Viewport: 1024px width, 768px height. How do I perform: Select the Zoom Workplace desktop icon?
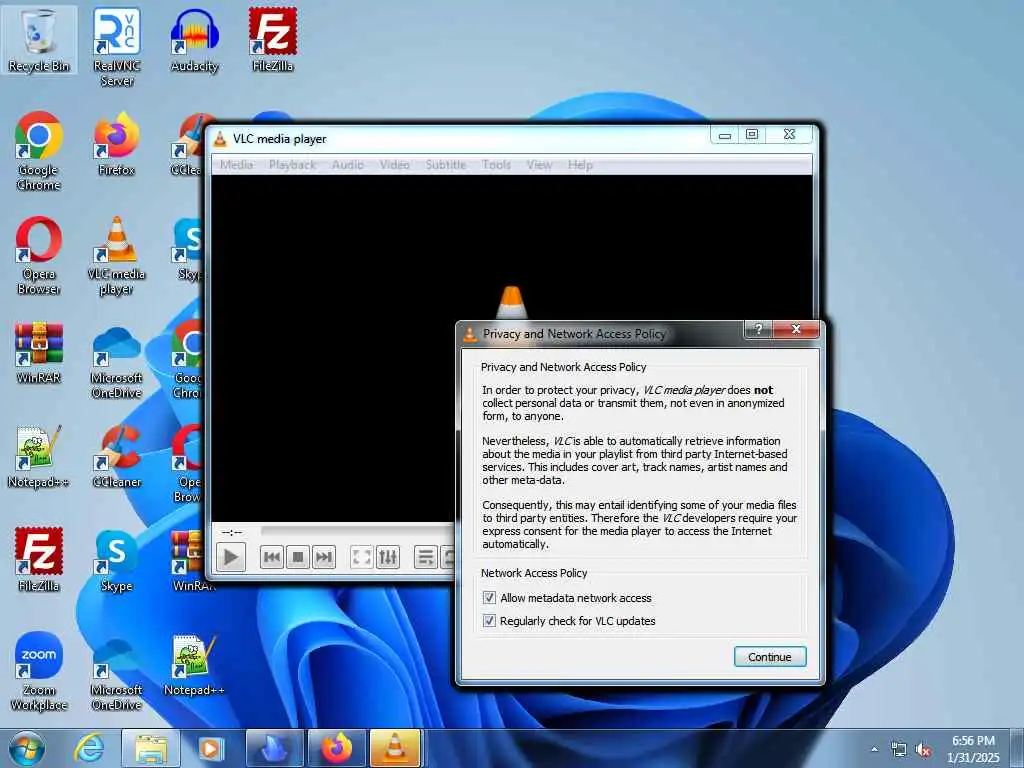point(39,671)
